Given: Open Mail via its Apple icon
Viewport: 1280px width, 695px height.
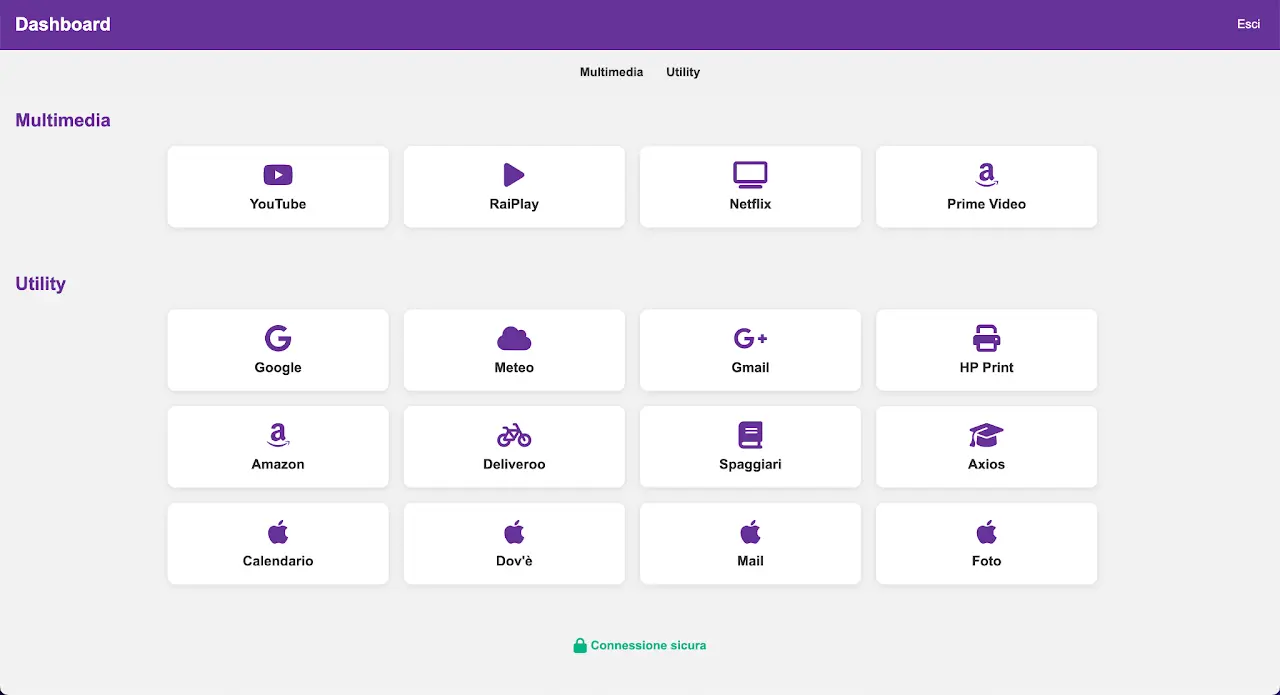Looking at the screenshot, I should [750, 531].
